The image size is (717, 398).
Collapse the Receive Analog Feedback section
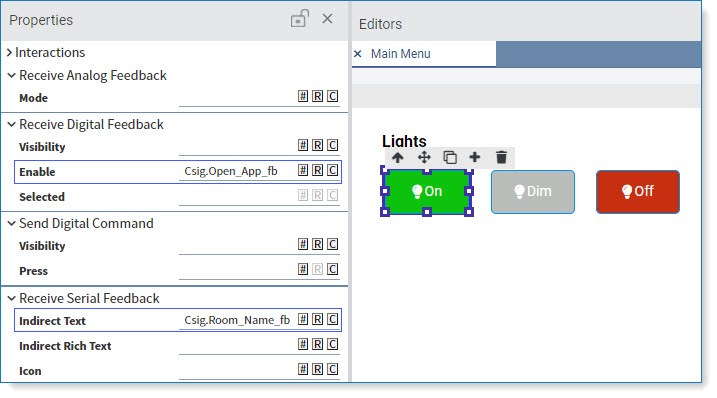pyautogui.click(x=12, y=75)
